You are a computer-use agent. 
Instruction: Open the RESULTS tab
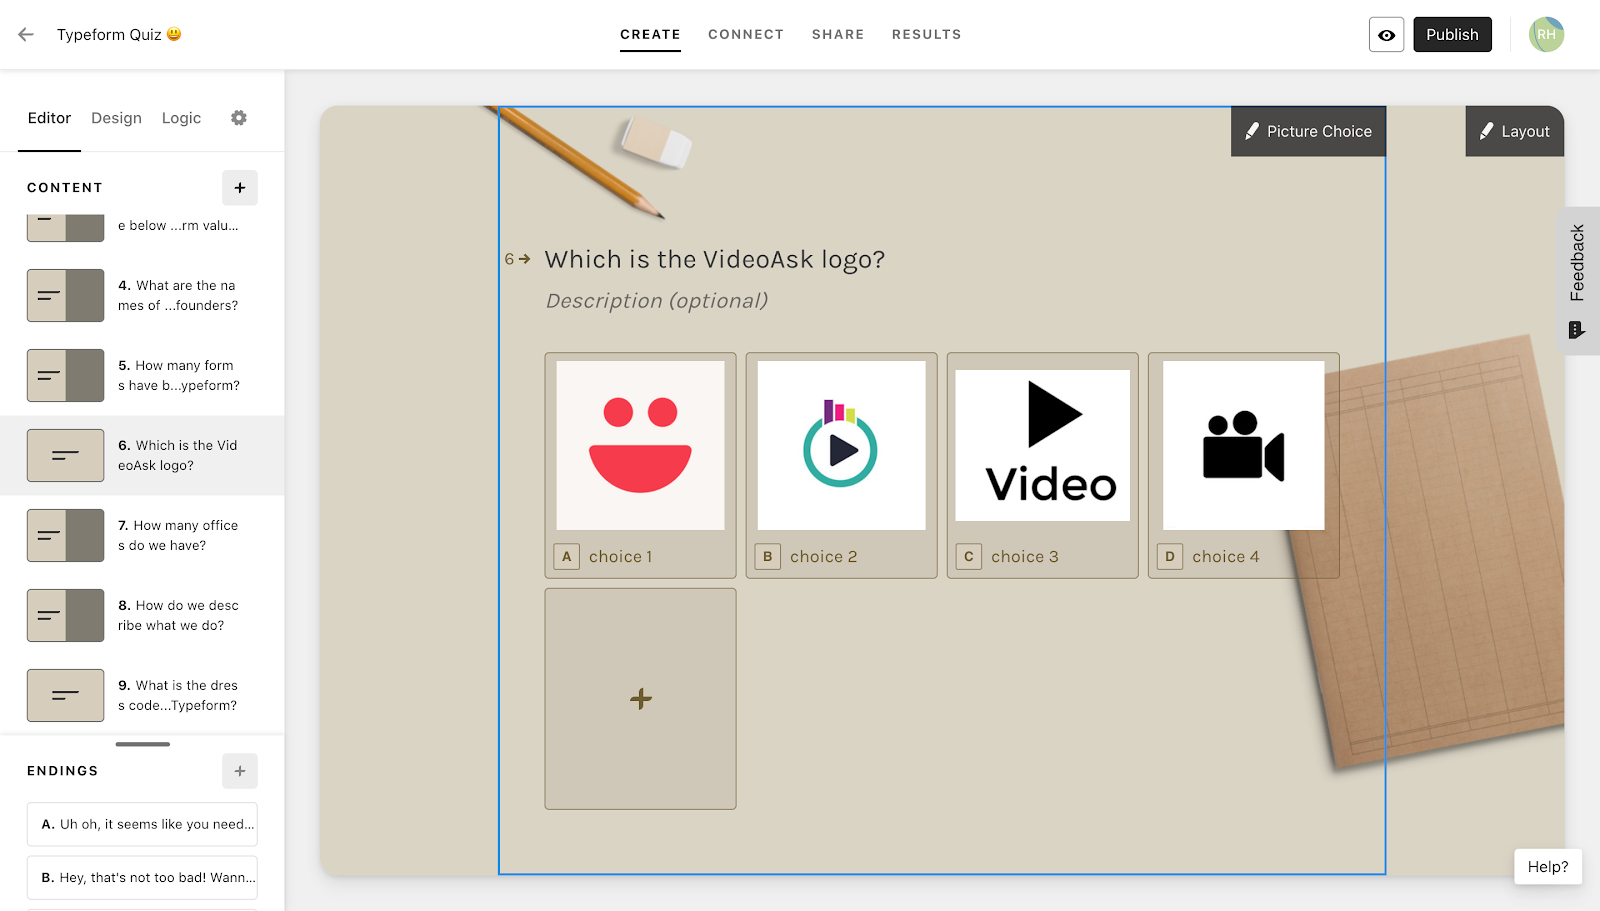click(927, 35)
